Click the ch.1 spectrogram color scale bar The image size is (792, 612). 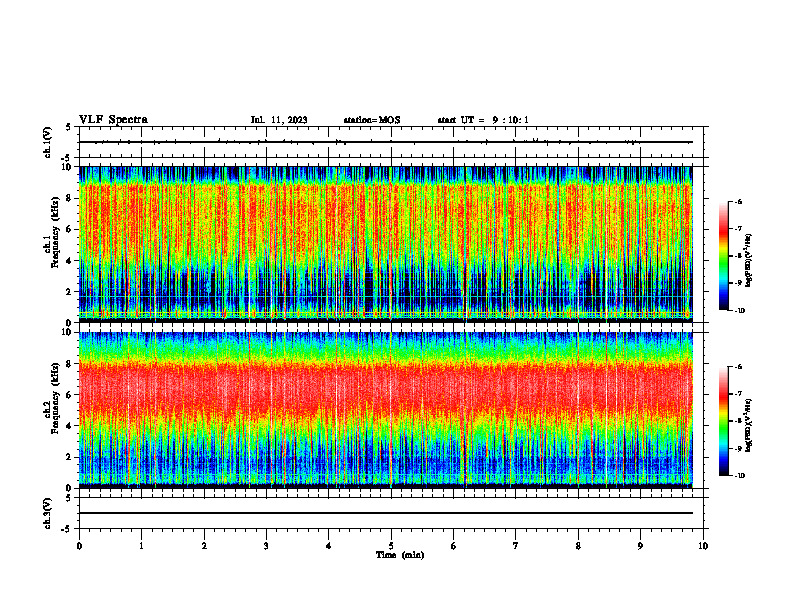pyautogui.click(x=723, y=256)
